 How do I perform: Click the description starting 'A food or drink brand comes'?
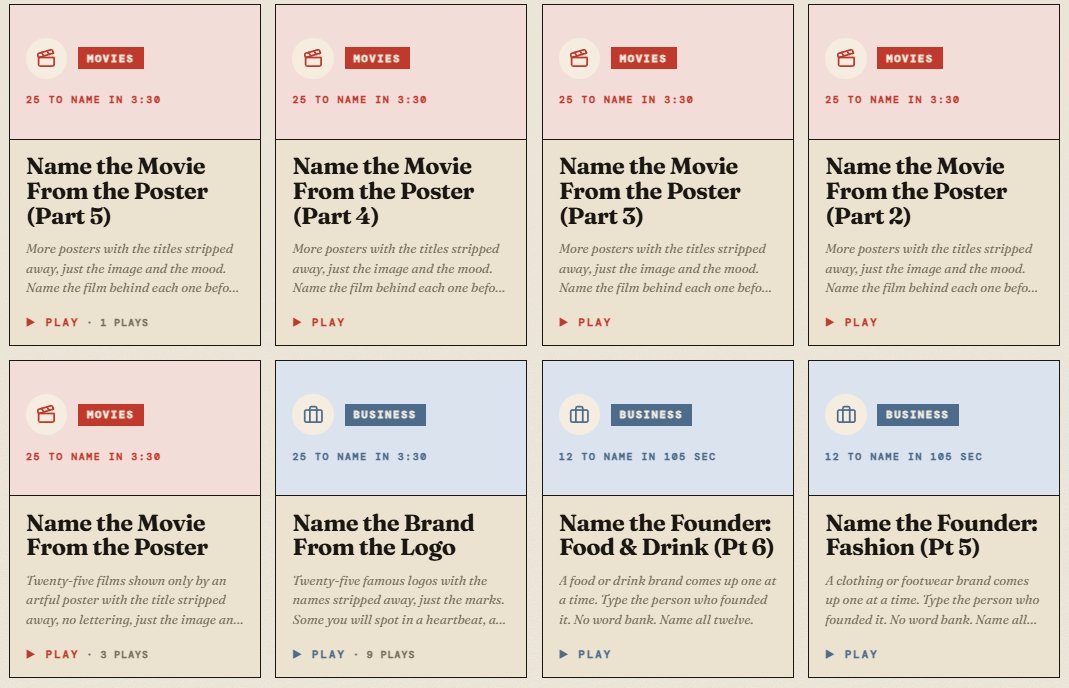pyautogui.click(x=667, y=600)
